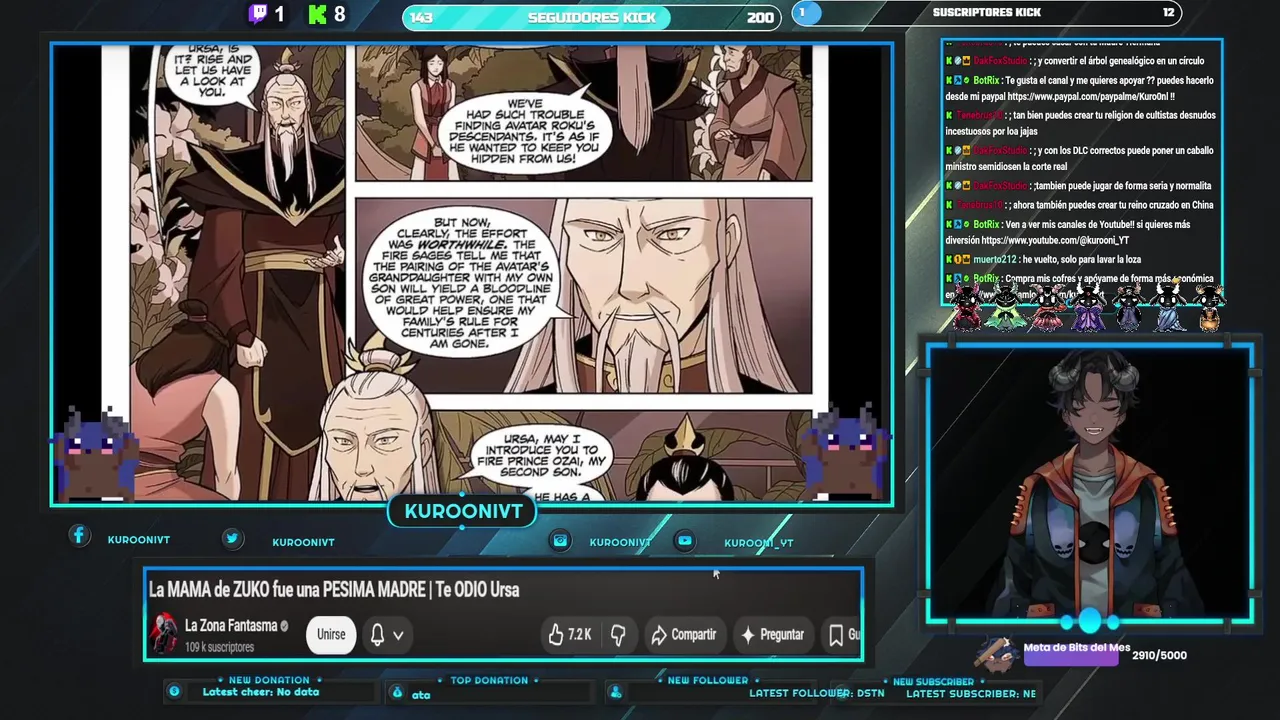Click the New Donation cheer icon
This screenshot has width=1280, height=720.
[x=174, y=691]
